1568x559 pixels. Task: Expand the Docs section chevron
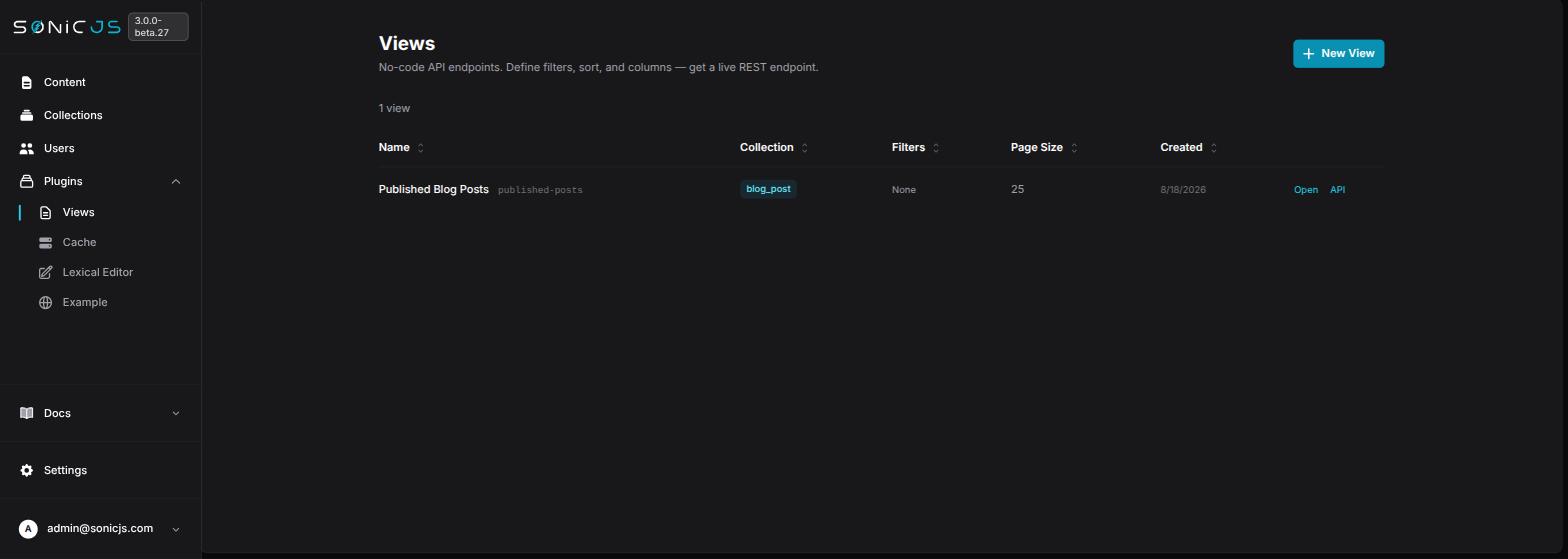point(176,413)
